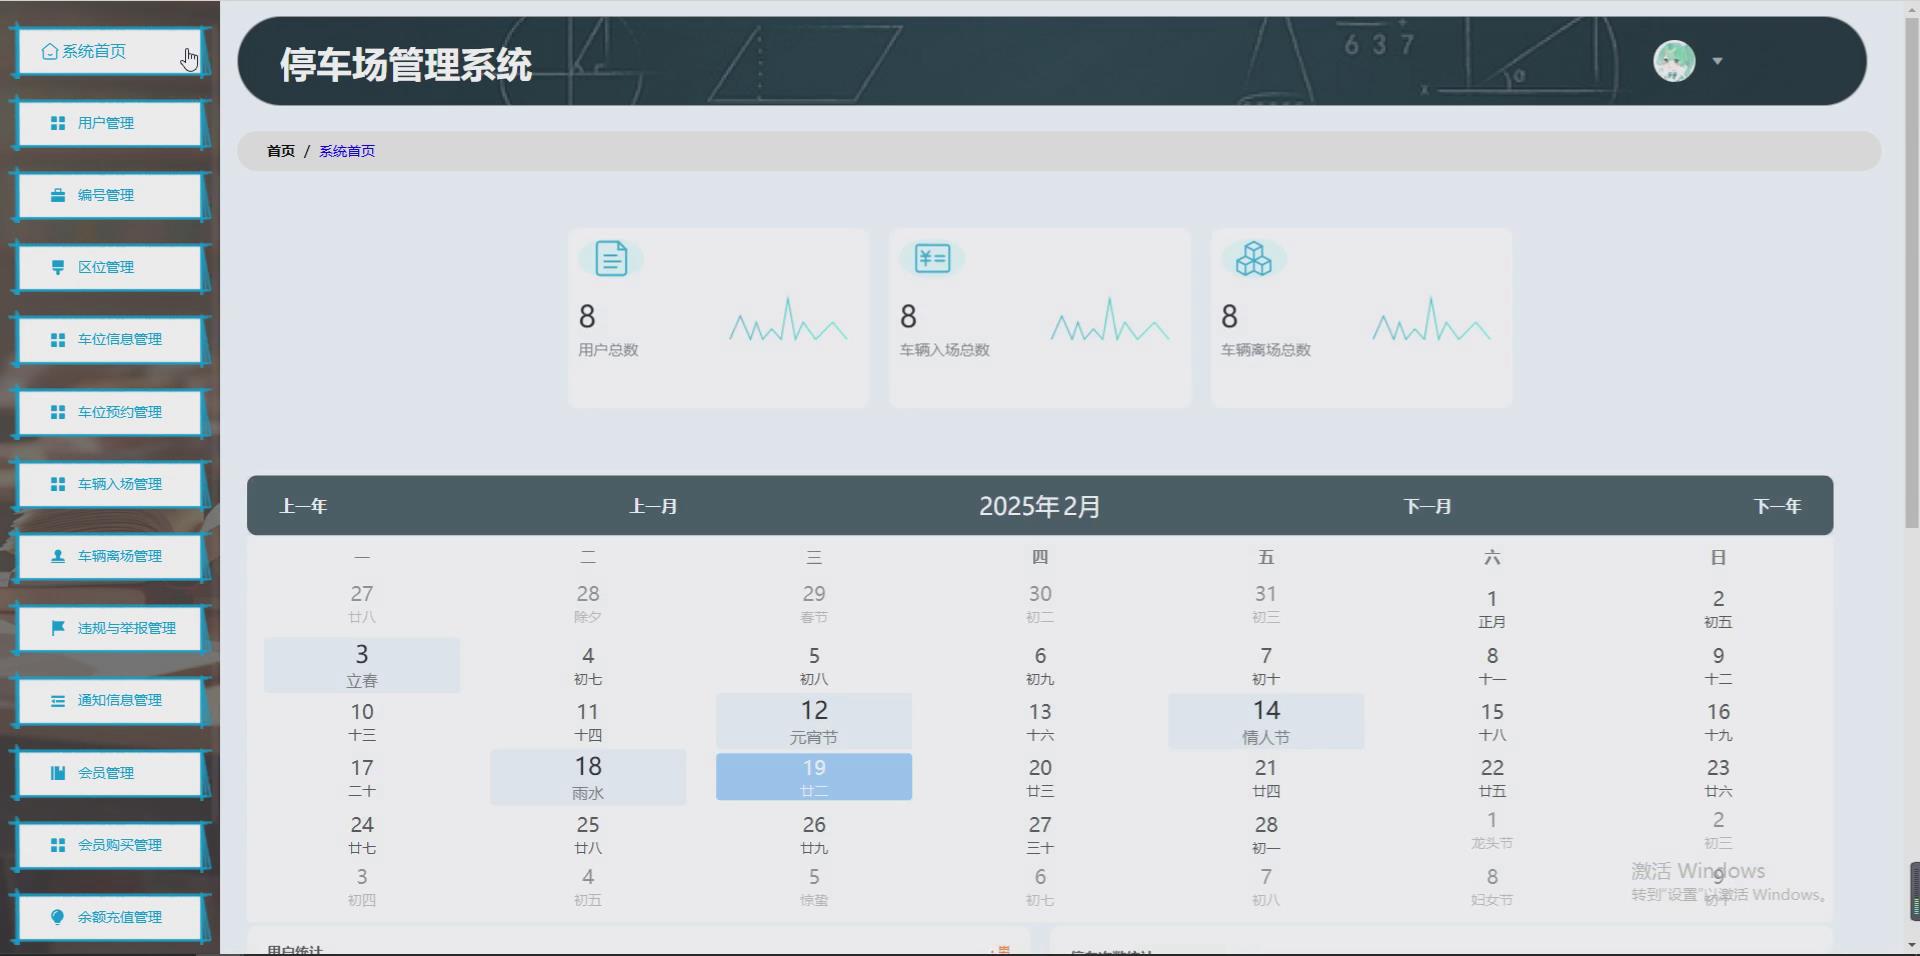Screen dimensions: 1920x956
Task: Click the bulb icon beside 余额充值管理
Action: (x=58, y=917)
